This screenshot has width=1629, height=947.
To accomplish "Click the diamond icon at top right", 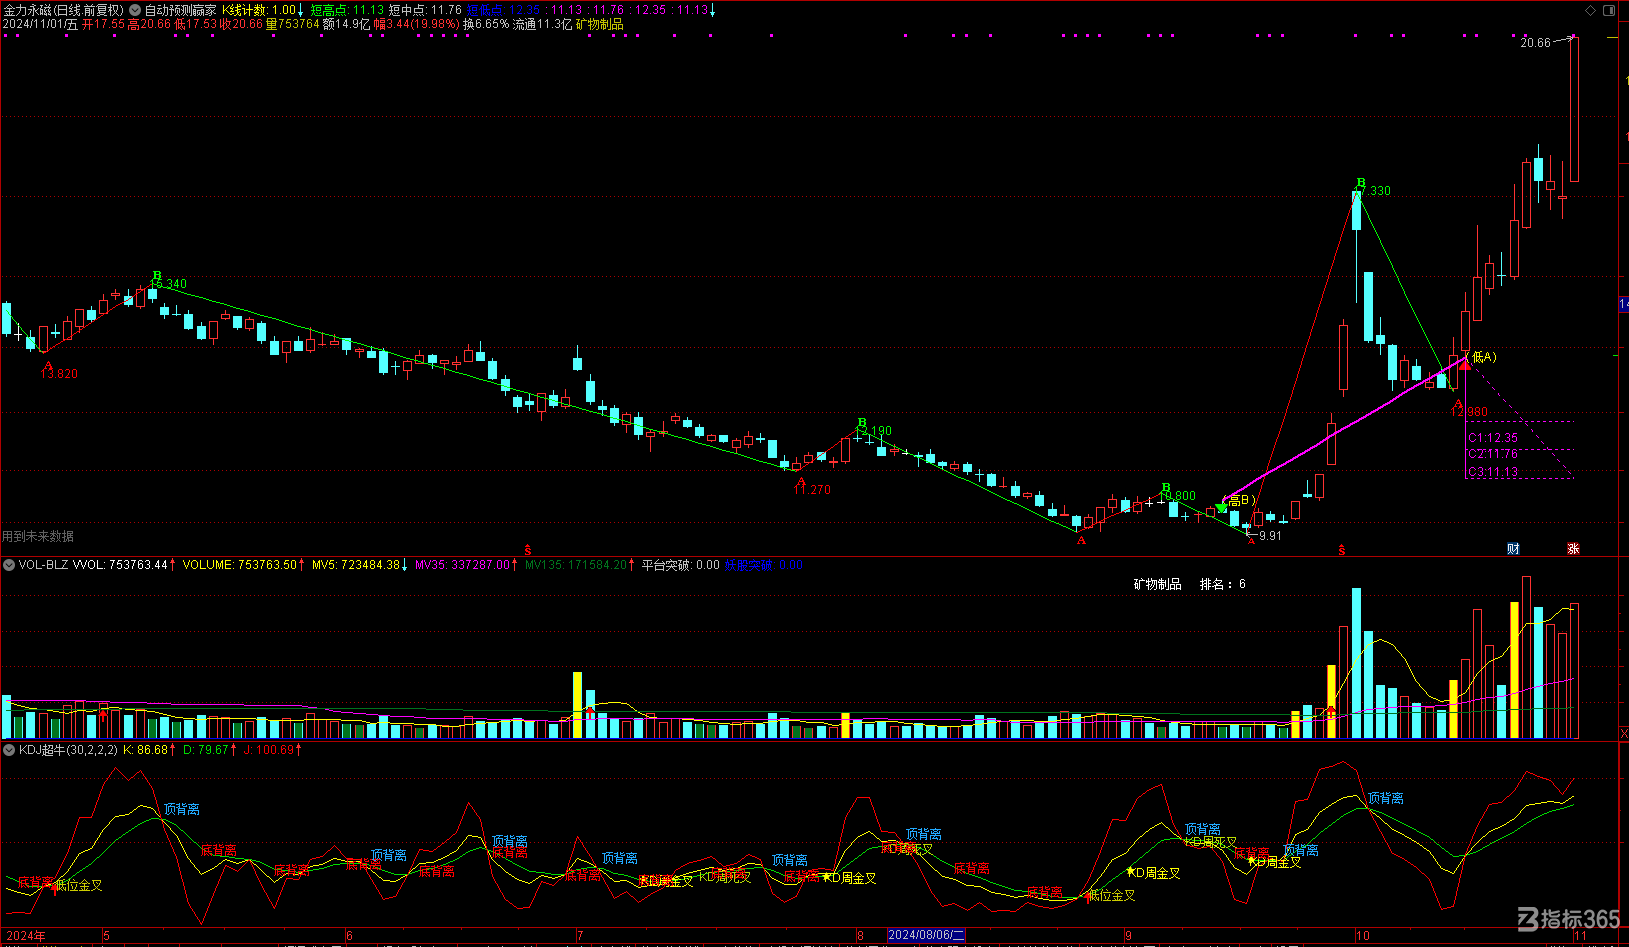I will pos(1591,10).
